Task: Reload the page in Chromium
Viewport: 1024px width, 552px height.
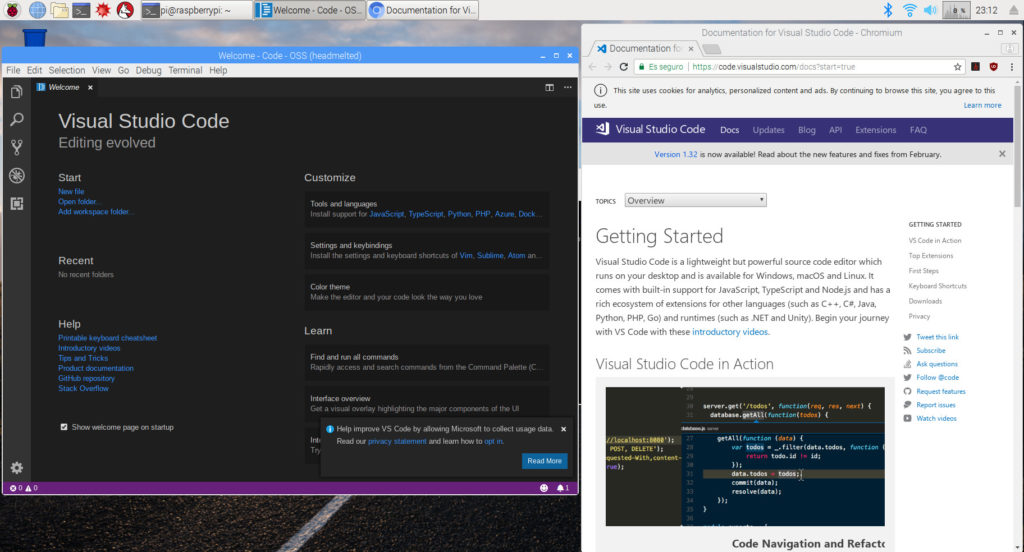Action: click(624, 67)
